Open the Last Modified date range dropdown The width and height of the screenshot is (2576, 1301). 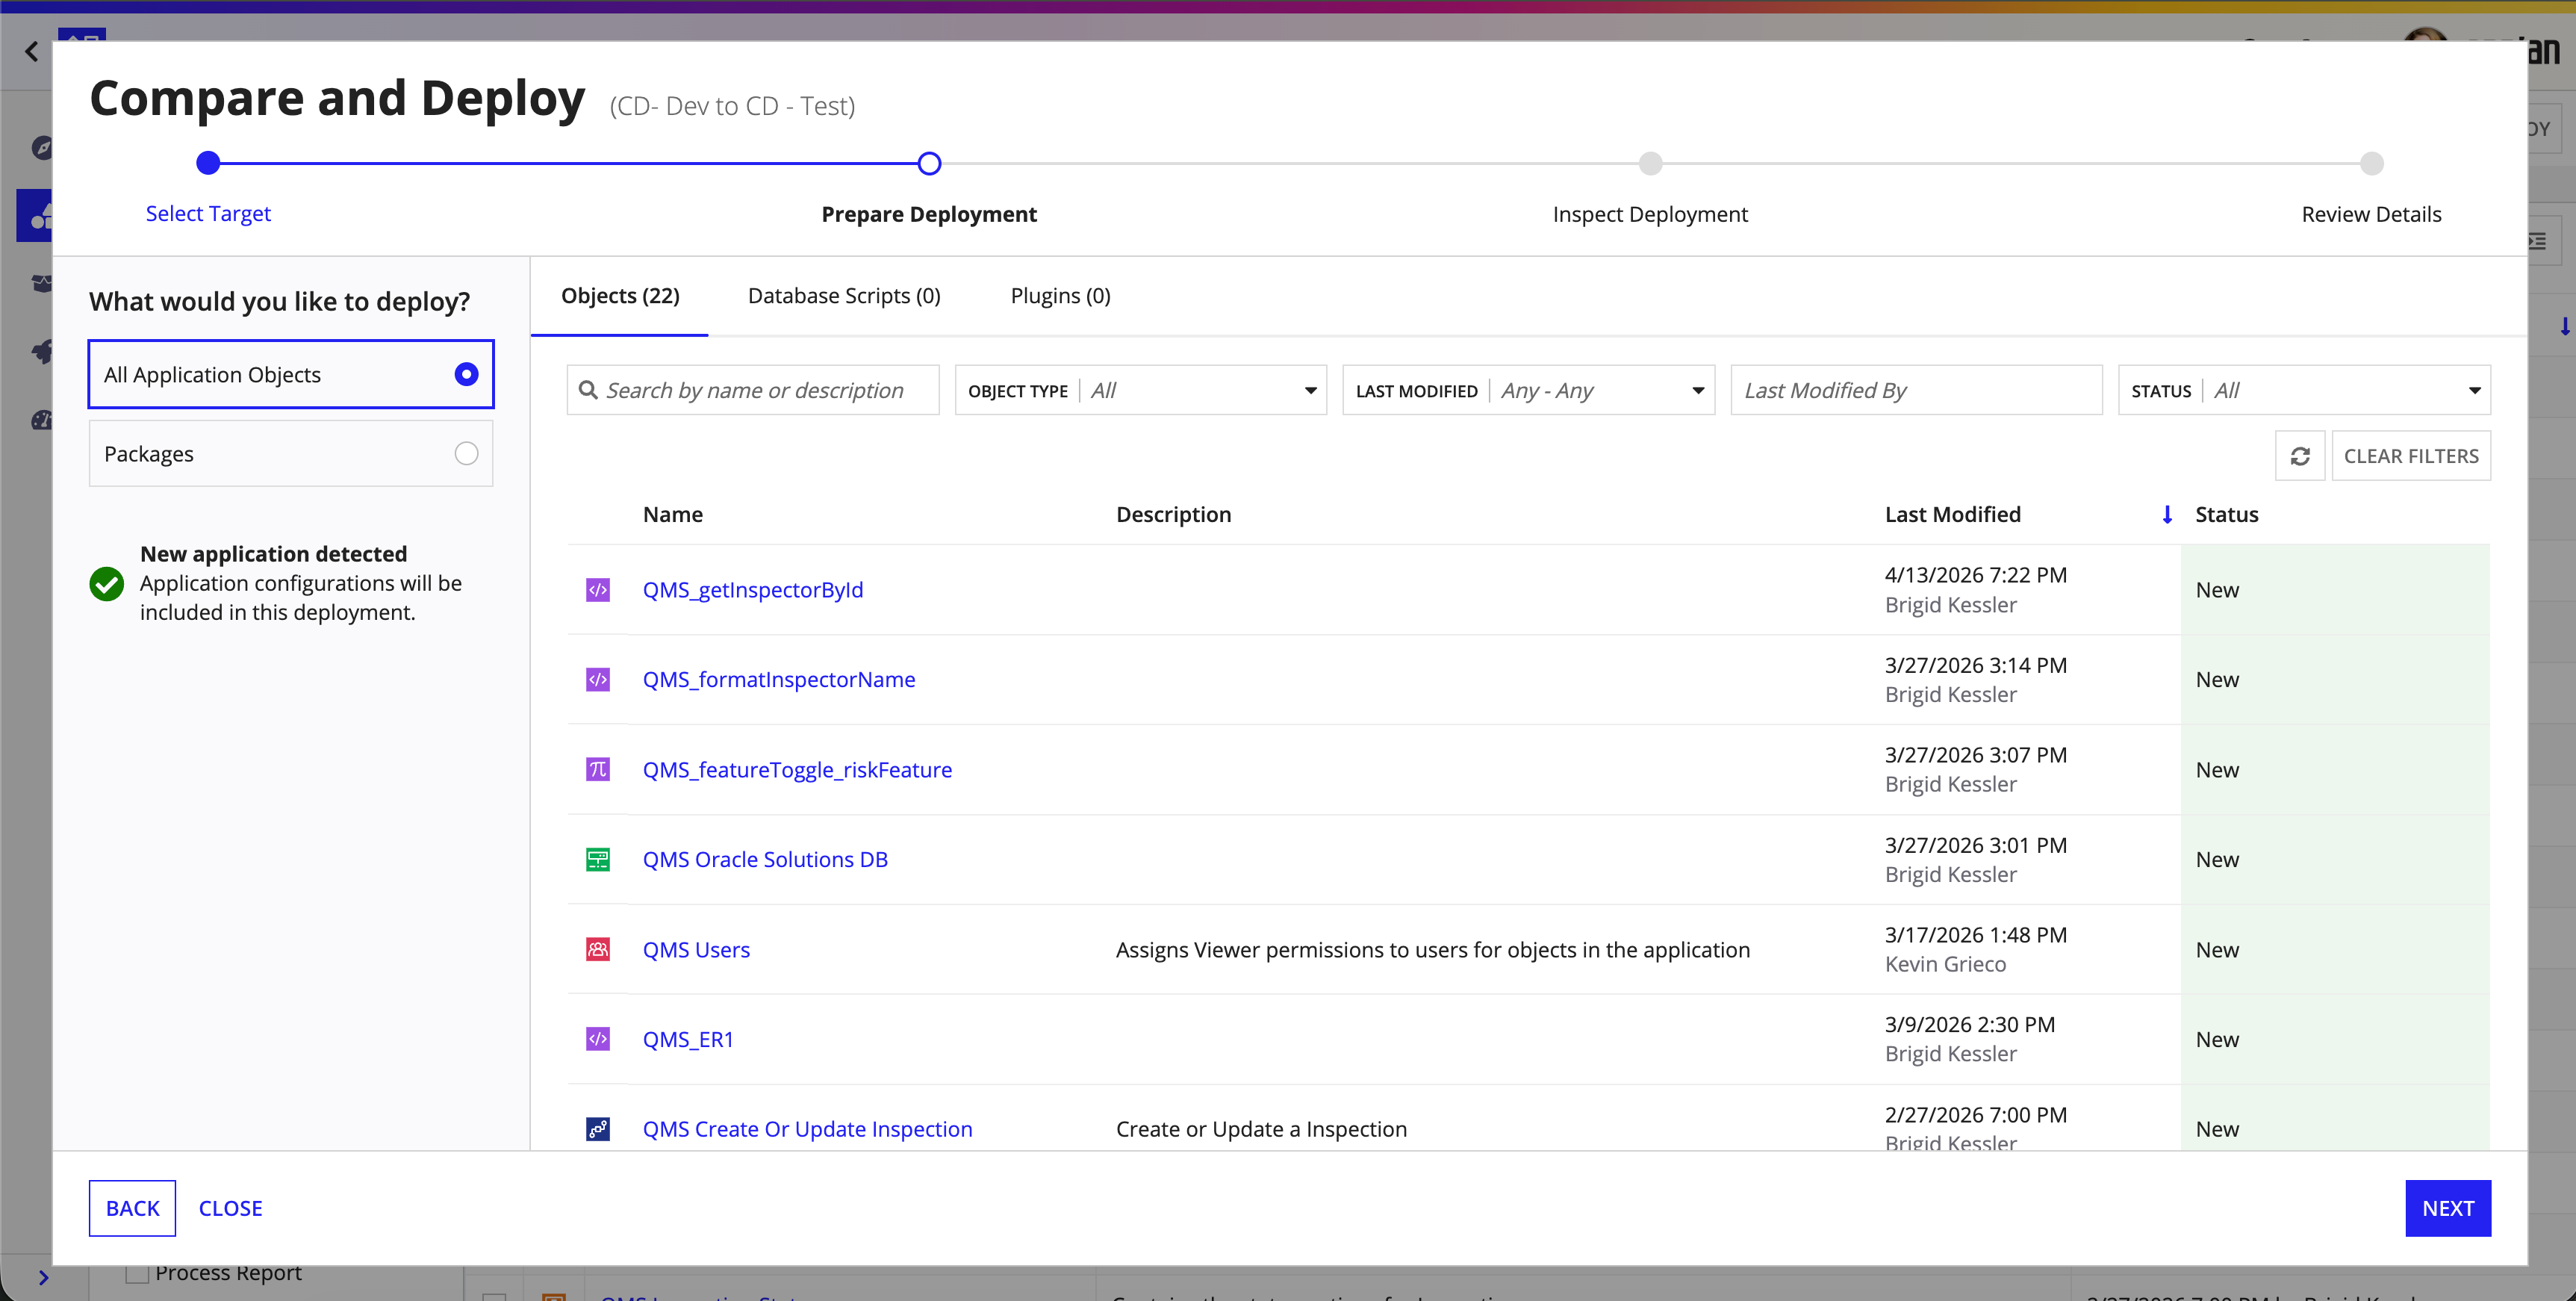(x=1528, y=390)
